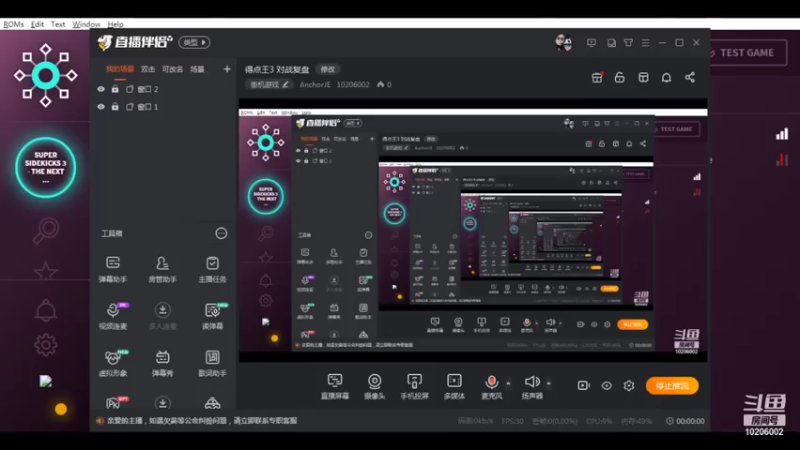This screenshot has height=450, width=800.
Task: Toggle the lock for 窗口 2
Action: tap(115, 89)
